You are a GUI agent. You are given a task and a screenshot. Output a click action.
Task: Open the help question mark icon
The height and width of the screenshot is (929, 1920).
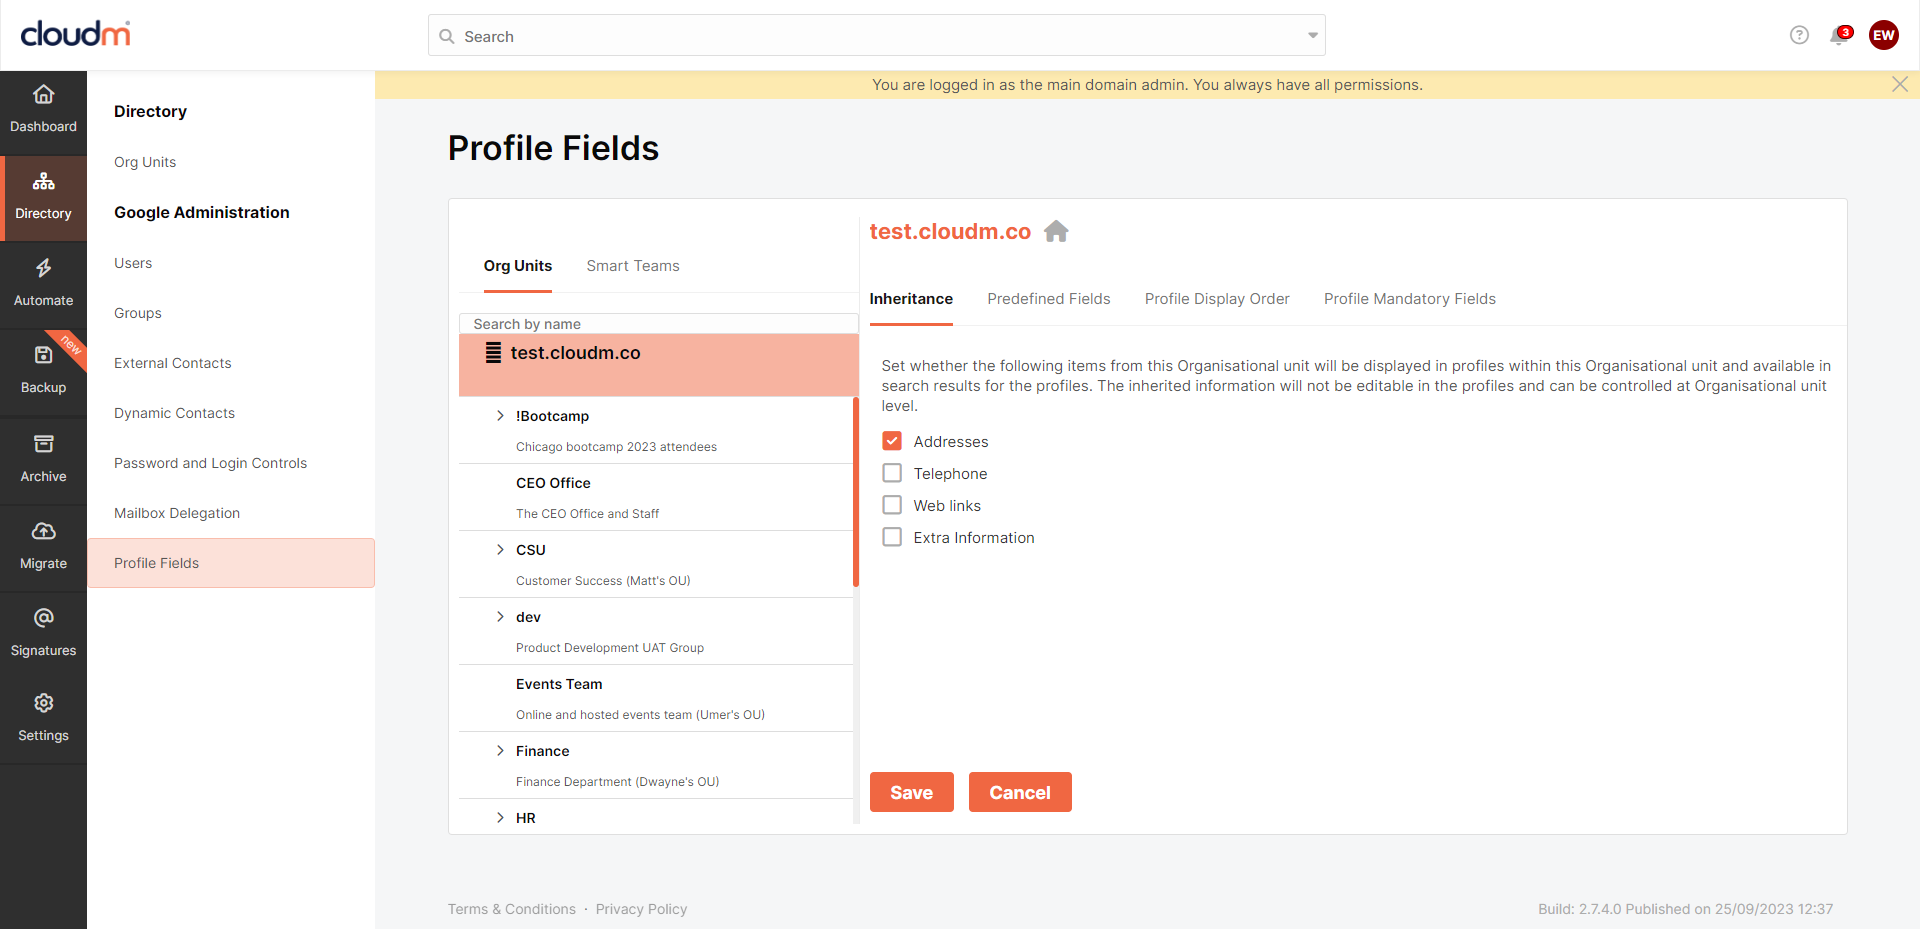[x=1799, y=35]
